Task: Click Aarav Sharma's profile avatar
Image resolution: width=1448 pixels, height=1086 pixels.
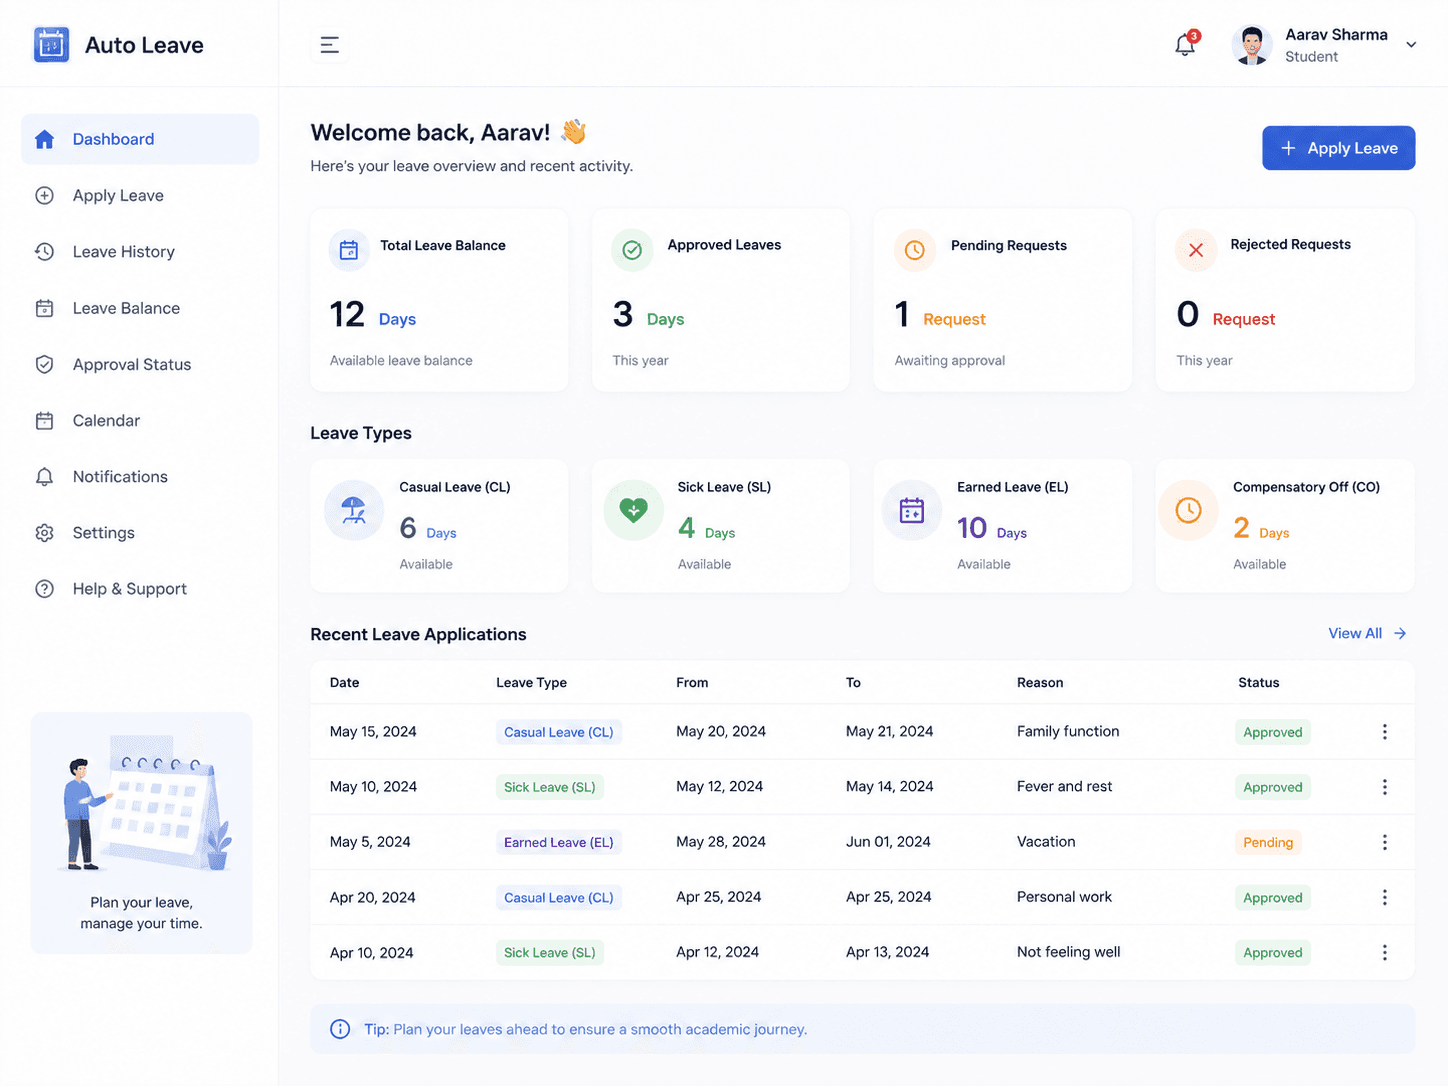Action: [x=1252, y=45]
